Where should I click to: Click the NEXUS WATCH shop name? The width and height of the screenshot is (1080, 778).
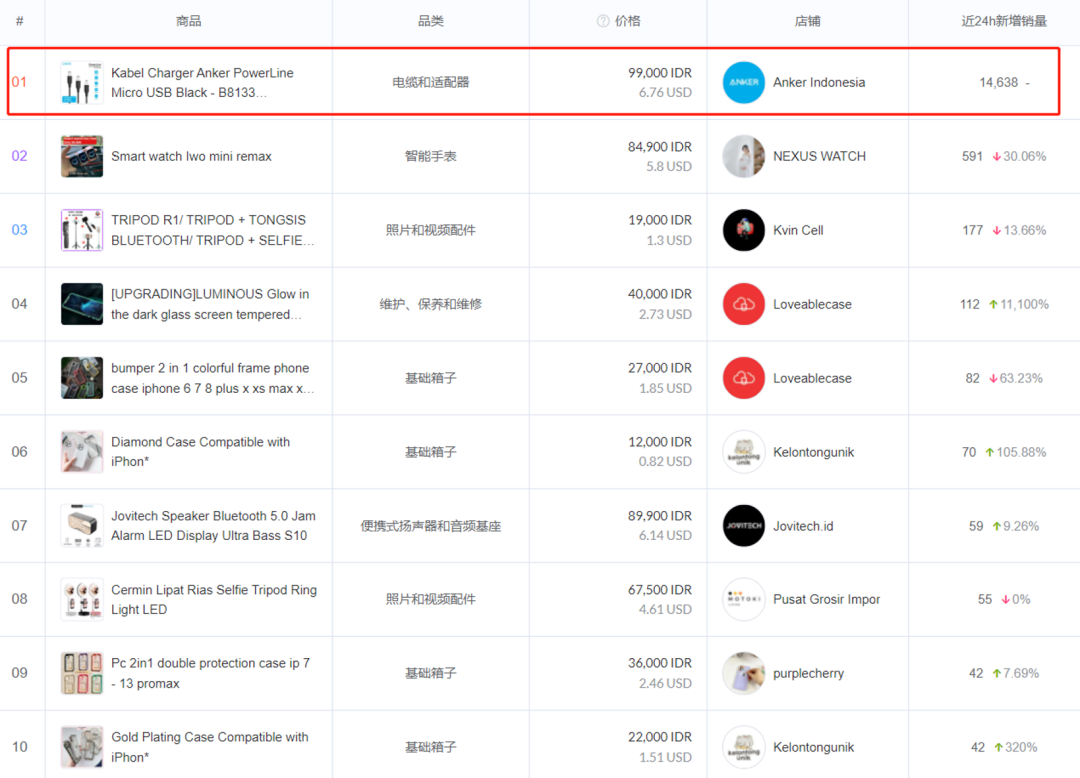pos(819,156)
